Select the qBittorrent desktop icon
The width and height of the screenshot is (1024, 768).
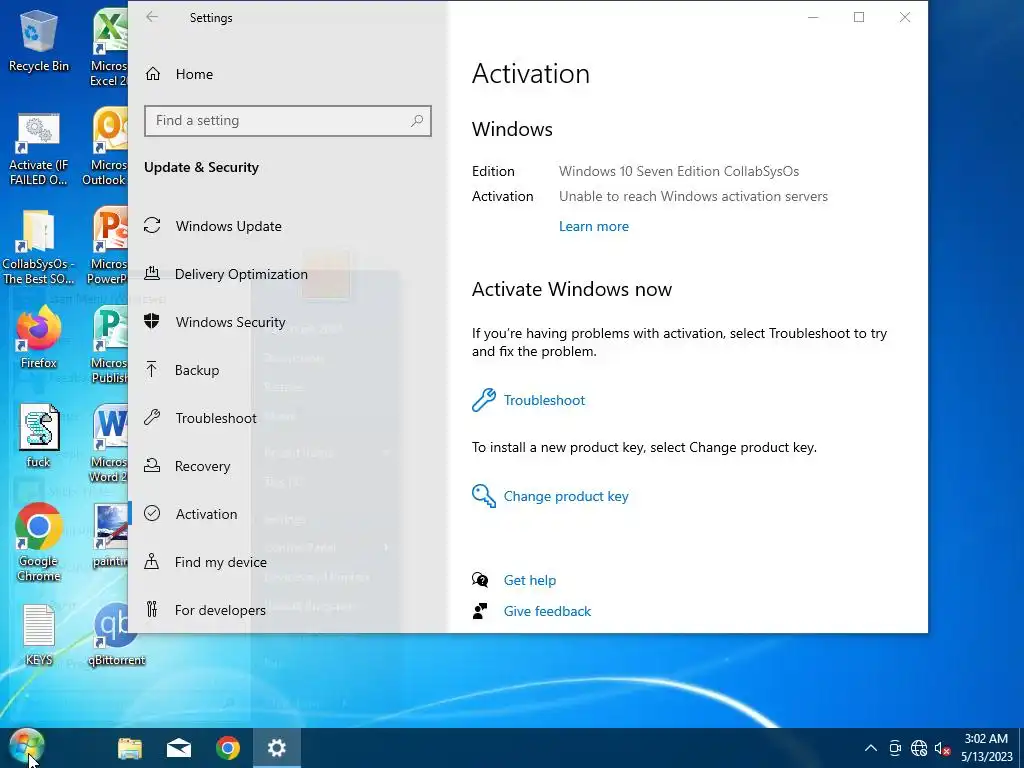(116, 635)
